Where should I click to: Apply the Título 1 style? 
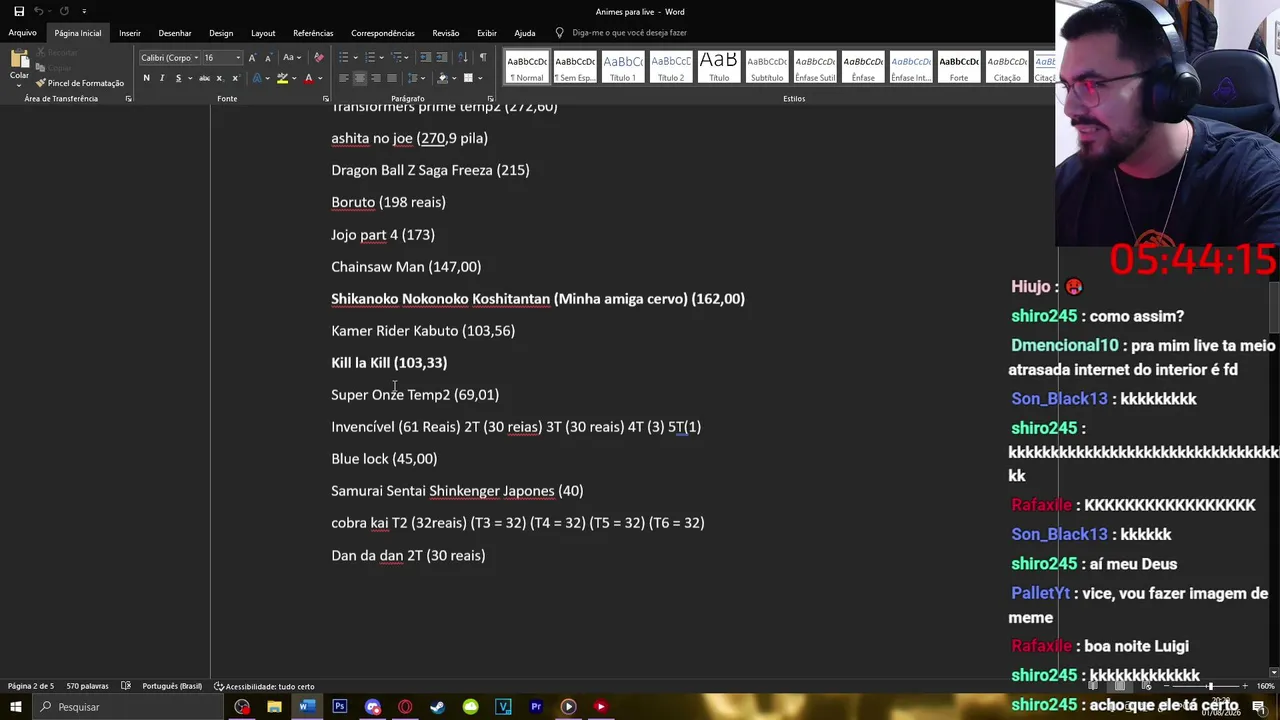pos(623,67)
